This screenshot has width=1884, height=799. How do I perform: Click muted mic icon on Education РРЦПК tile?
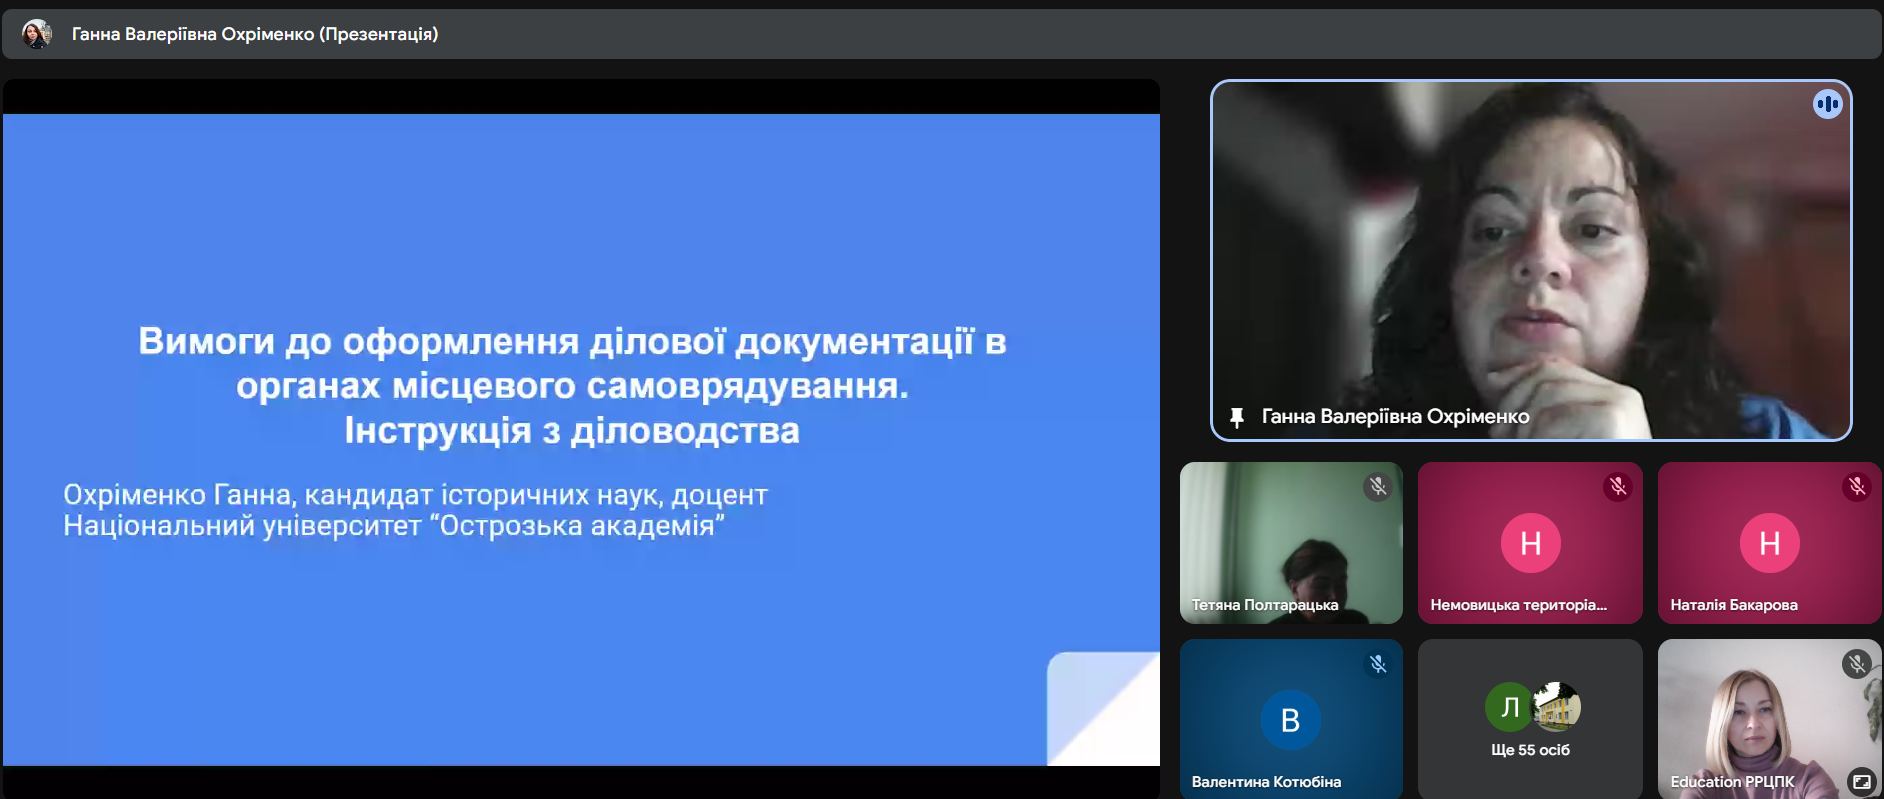(1856, 664)
